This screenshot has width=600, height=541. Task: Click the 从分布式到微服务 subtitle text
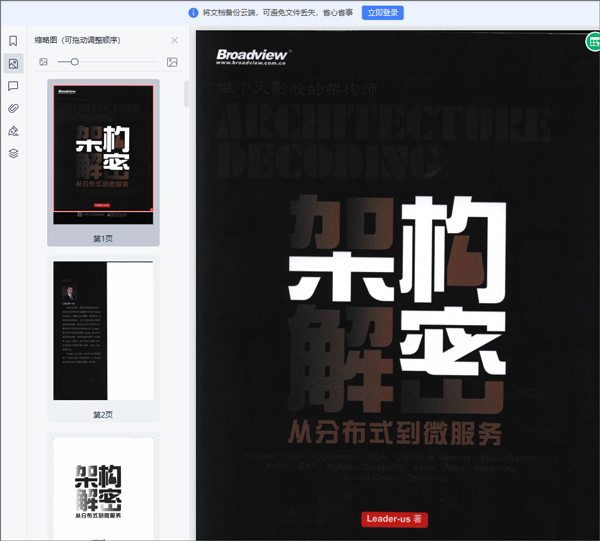tap(395, 433)
